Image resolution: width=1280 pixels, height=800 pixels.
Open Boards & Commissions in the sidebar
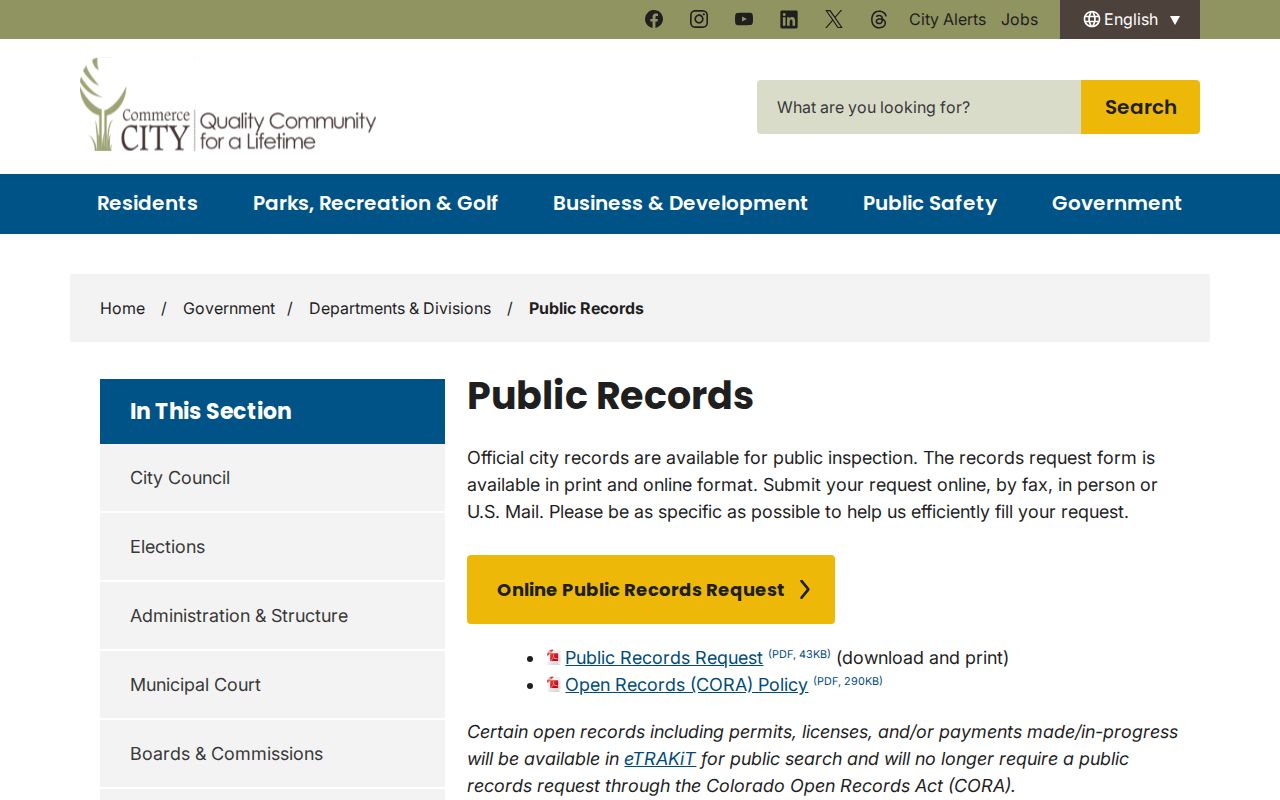tap(272, 754)
